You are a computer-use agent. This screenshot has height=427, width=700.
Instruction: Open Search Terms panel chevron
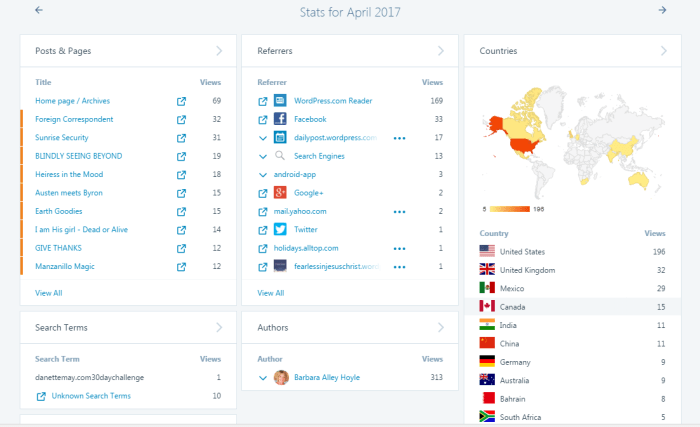[219, 327]
